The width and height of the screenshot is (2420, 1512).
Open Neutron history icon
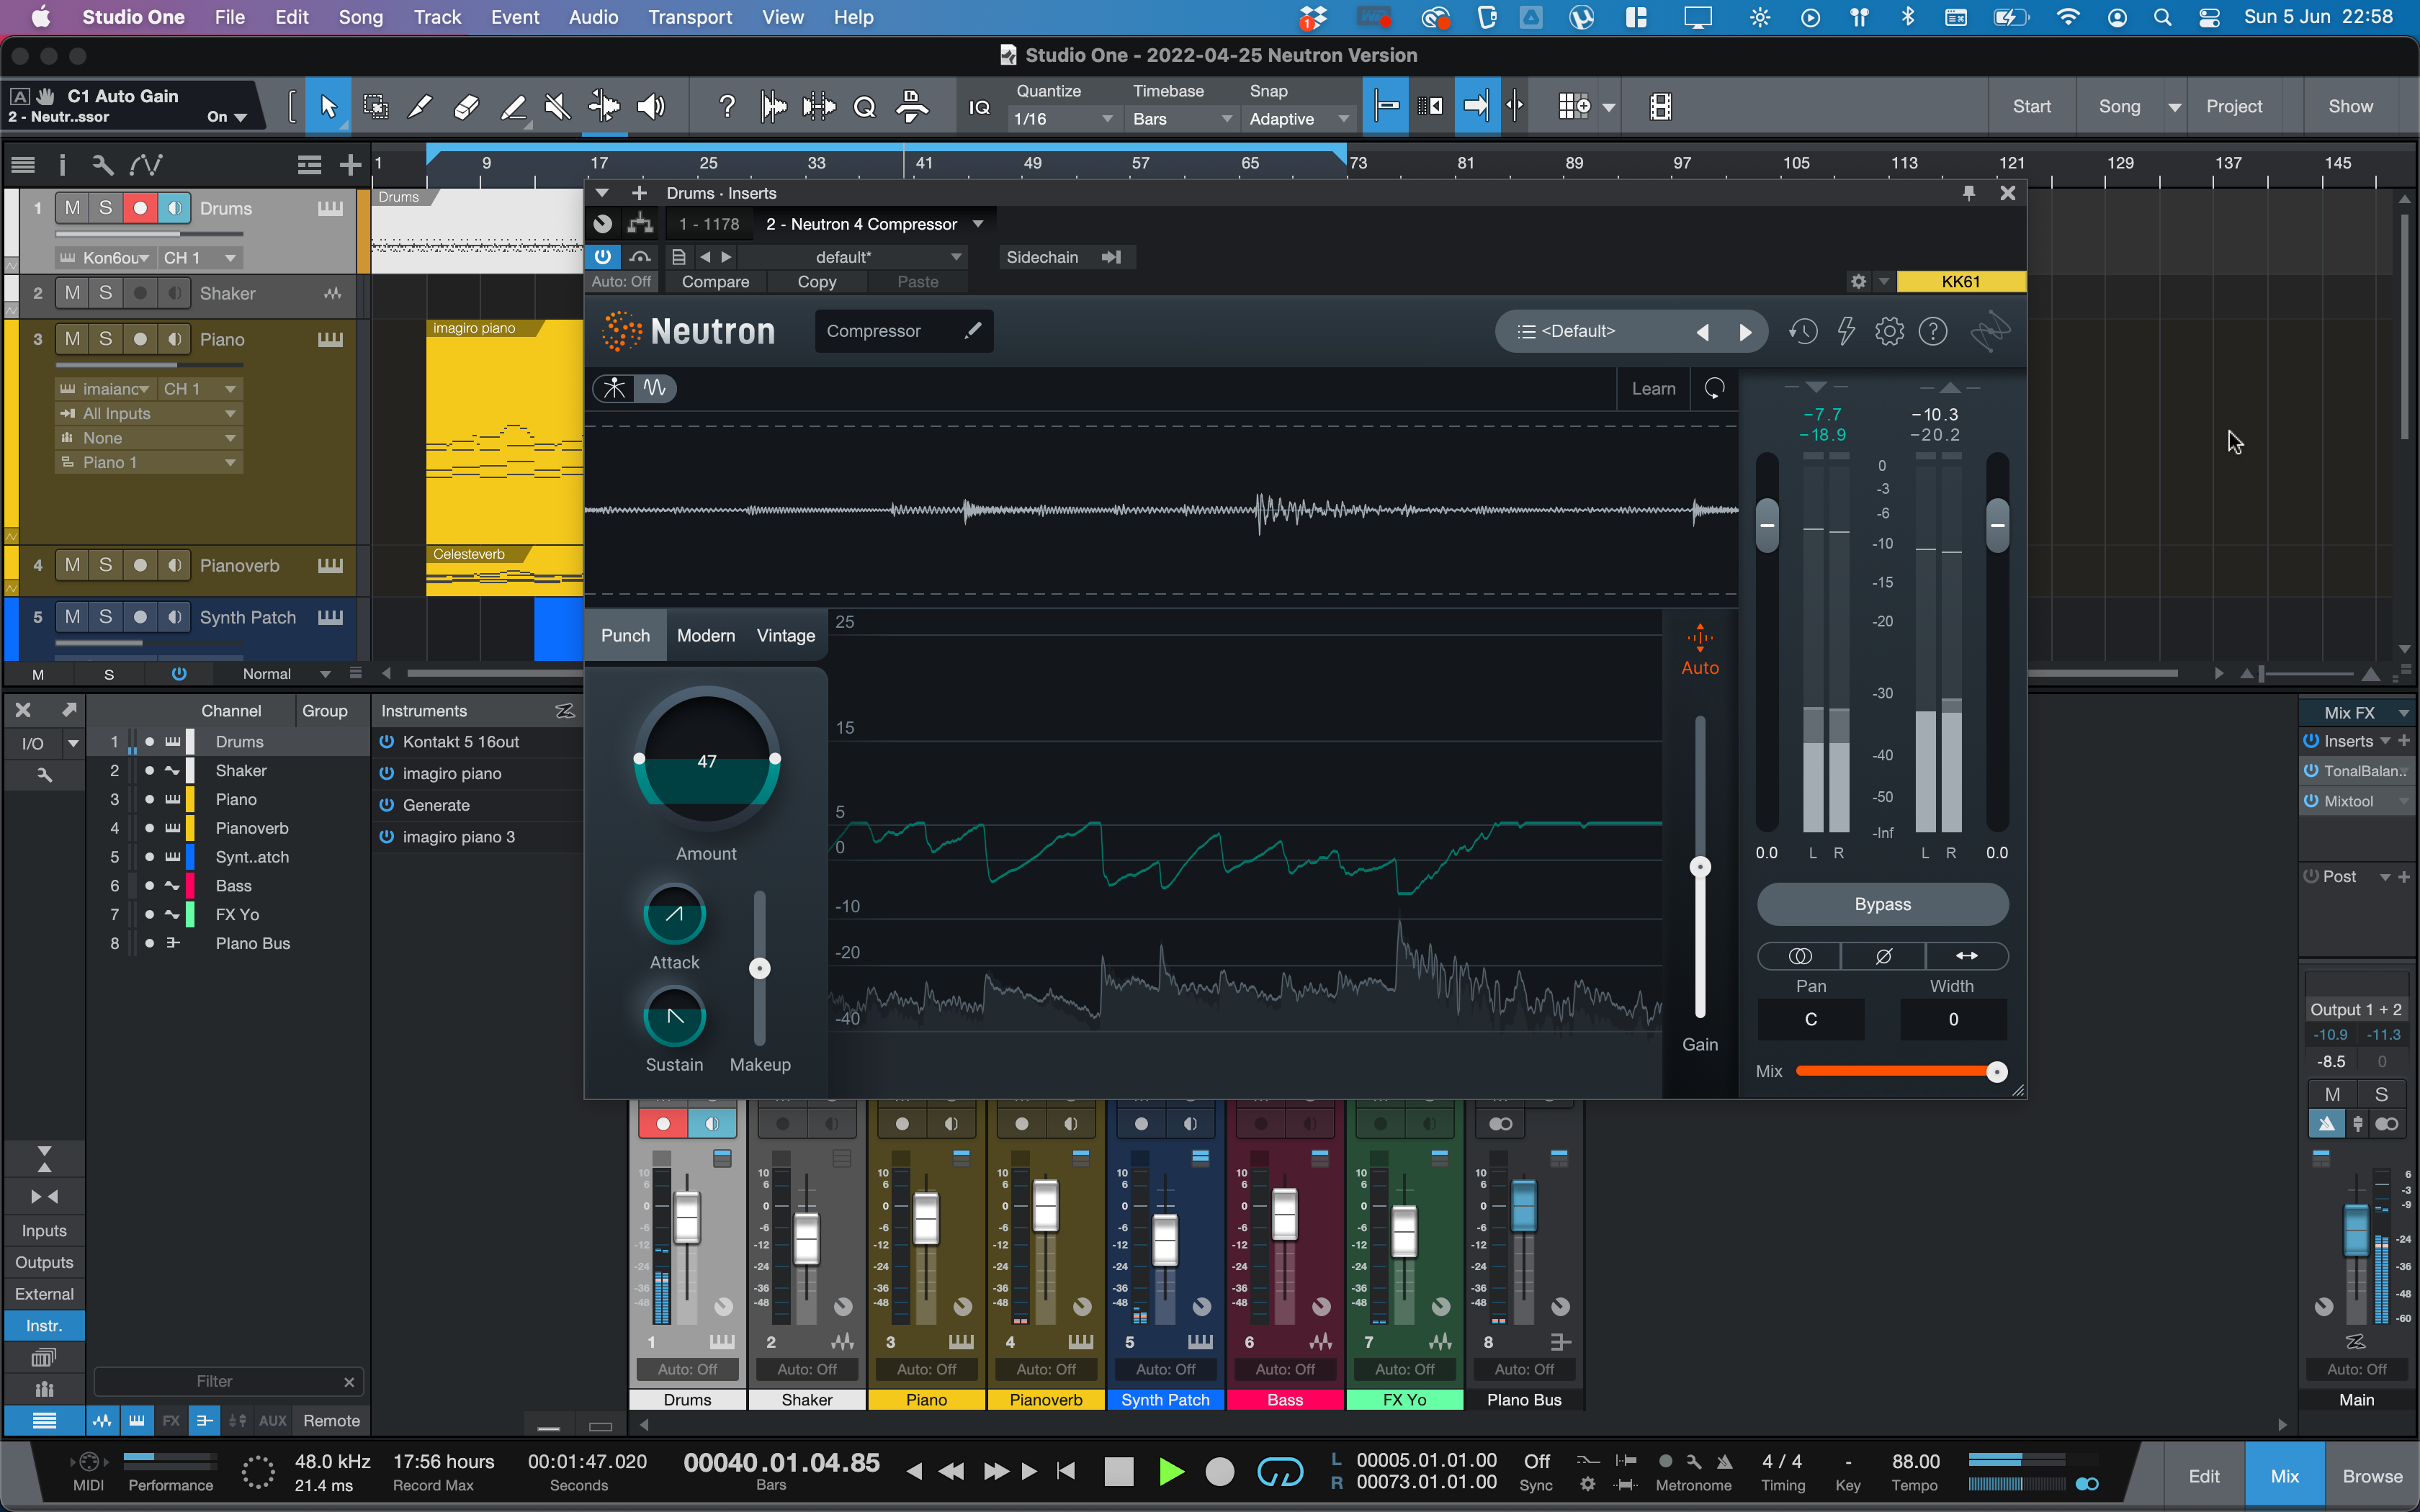coord(1803,332)
